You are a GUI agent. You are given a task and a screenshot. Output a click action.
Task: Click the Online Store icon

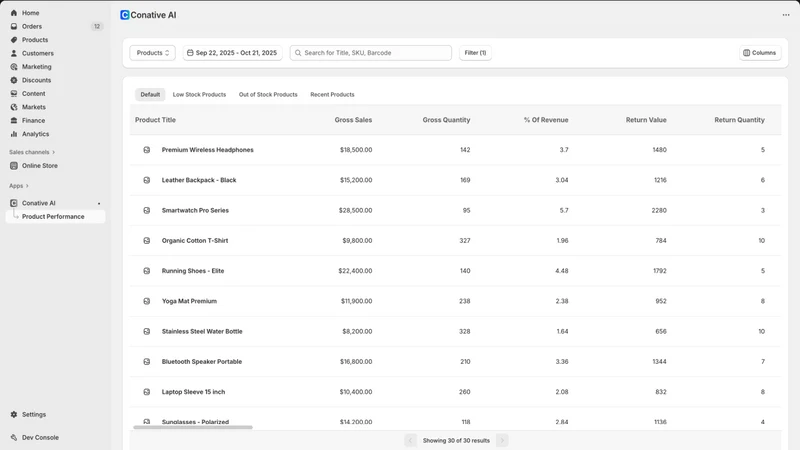[x=14, y=166]
